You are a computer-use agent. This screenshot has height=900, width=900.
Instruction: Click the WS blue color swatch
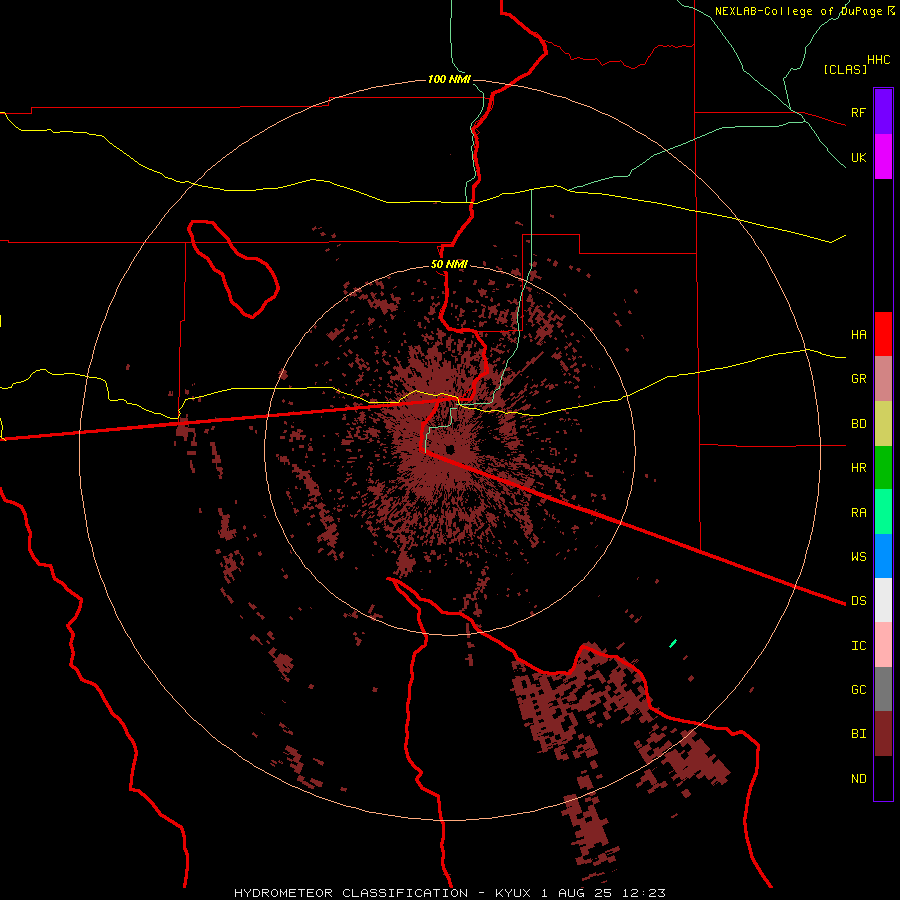[x=883, y=556]
